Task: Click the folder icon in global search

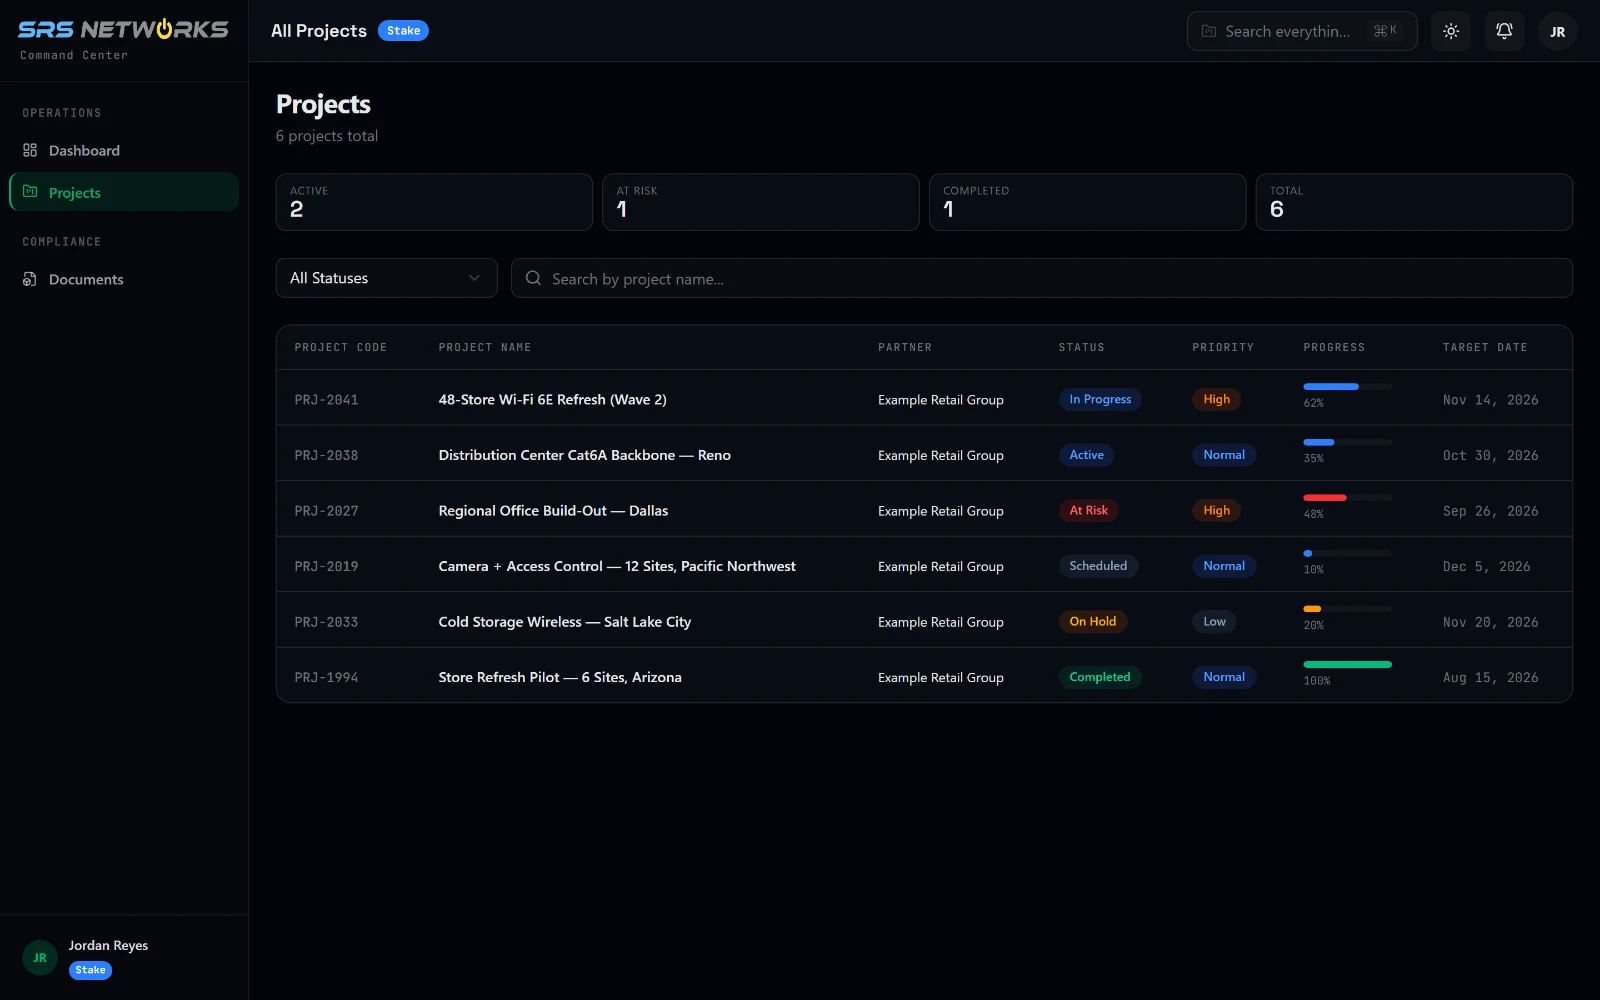Action: [1208, 31]
